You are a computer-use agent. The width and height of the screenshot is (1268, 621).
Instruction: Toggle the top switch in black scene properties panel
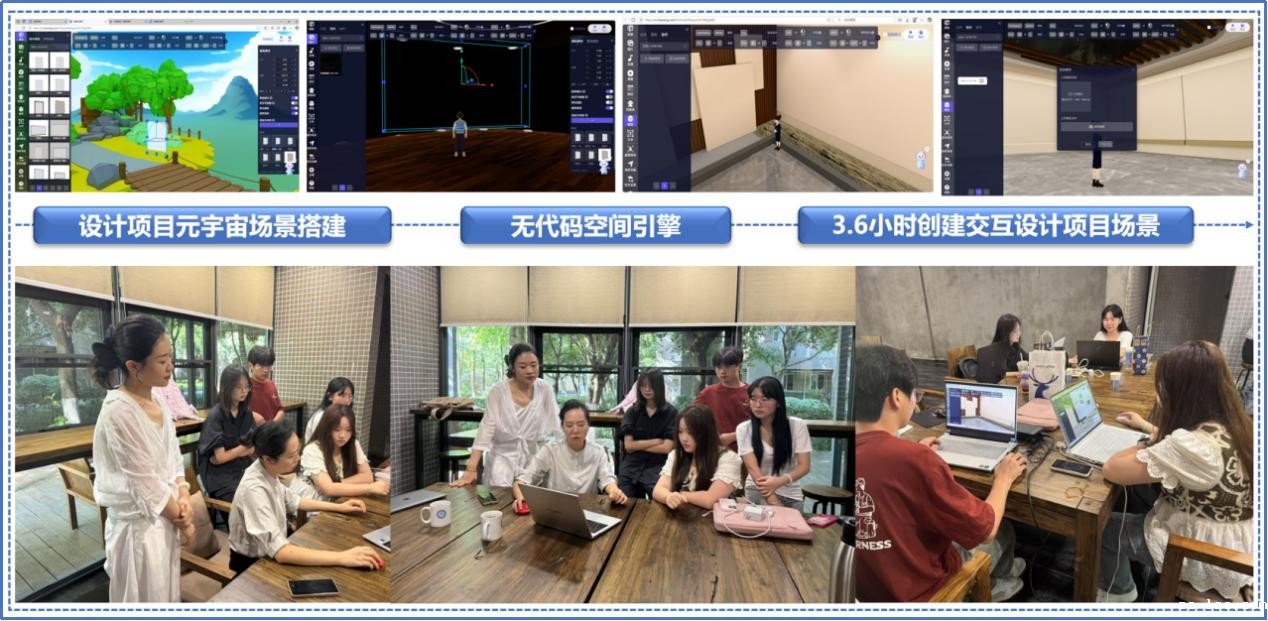(608, 90)
